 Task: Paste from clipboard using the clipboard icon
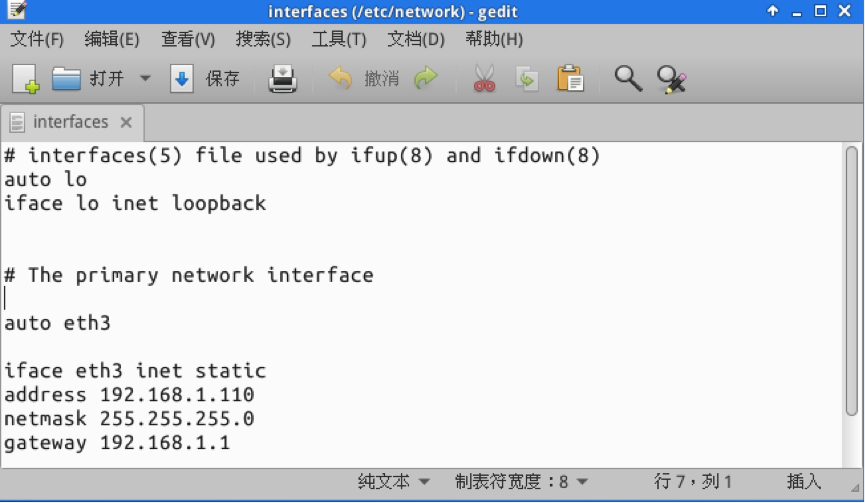570,78
